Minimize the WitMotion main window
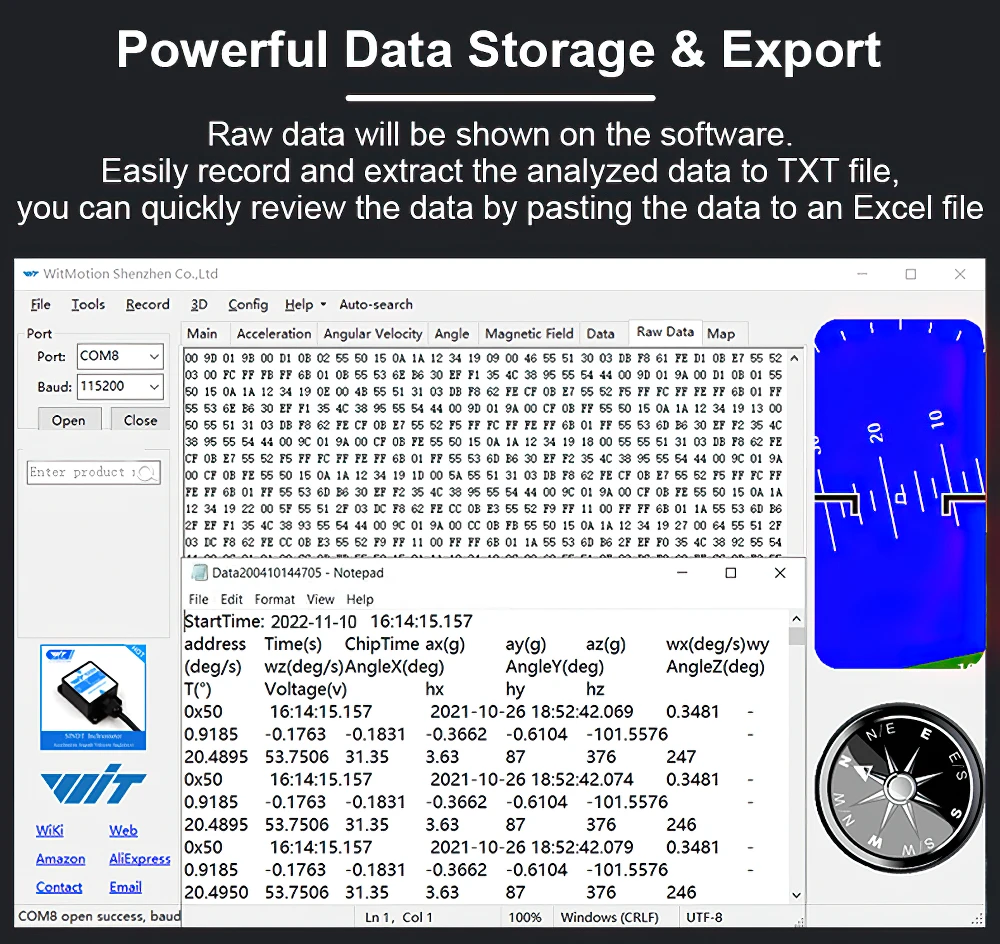Screen dimensions: 1000x944 862,274
